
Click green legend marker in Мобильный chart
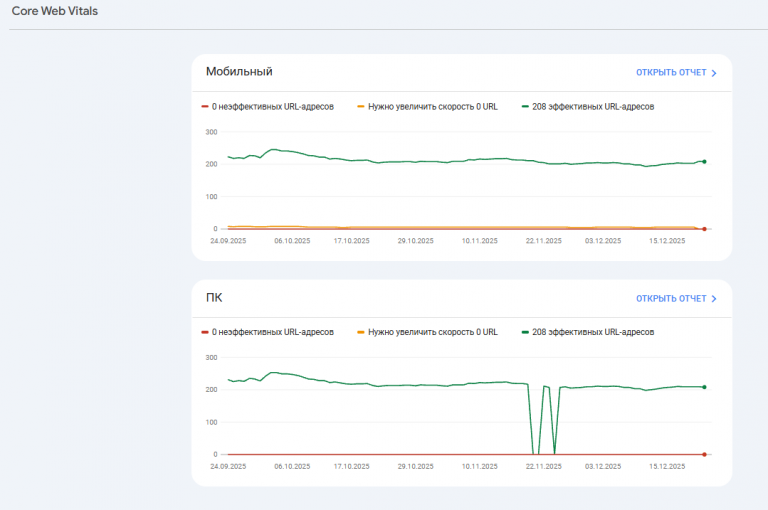[525, 106]
